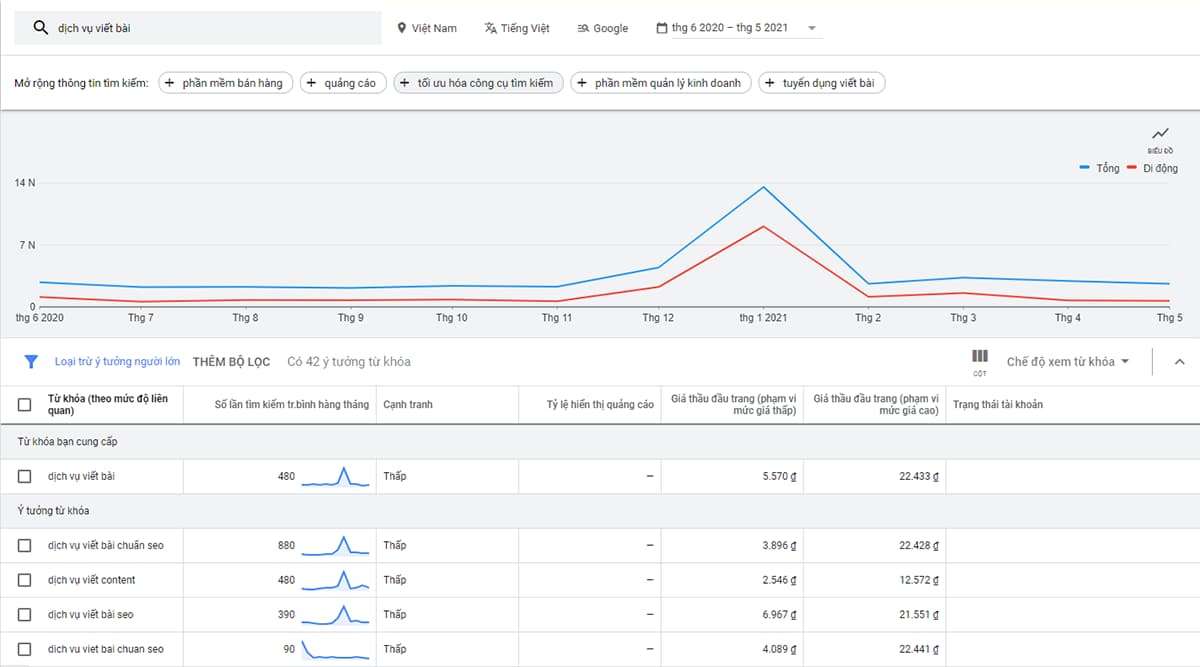Viewport: 1200px width, 667px height.
Task: Open the Tiếng Việt language selector
Action: (517, 28)
